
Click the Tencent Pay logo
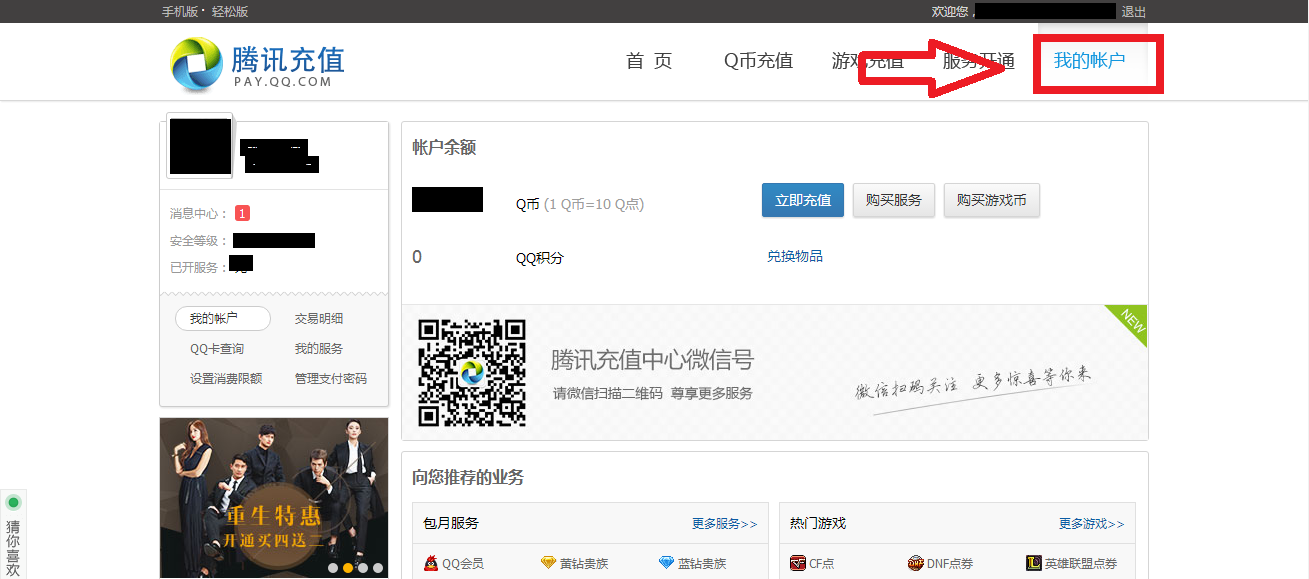pos(258,63)
